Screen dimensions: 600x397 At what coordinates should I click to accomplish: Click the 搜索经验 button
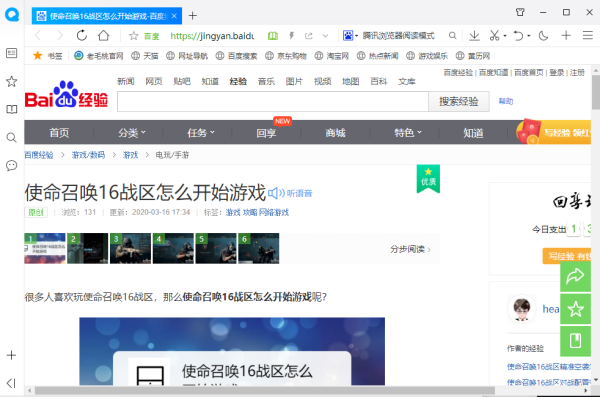click(459, 101)
